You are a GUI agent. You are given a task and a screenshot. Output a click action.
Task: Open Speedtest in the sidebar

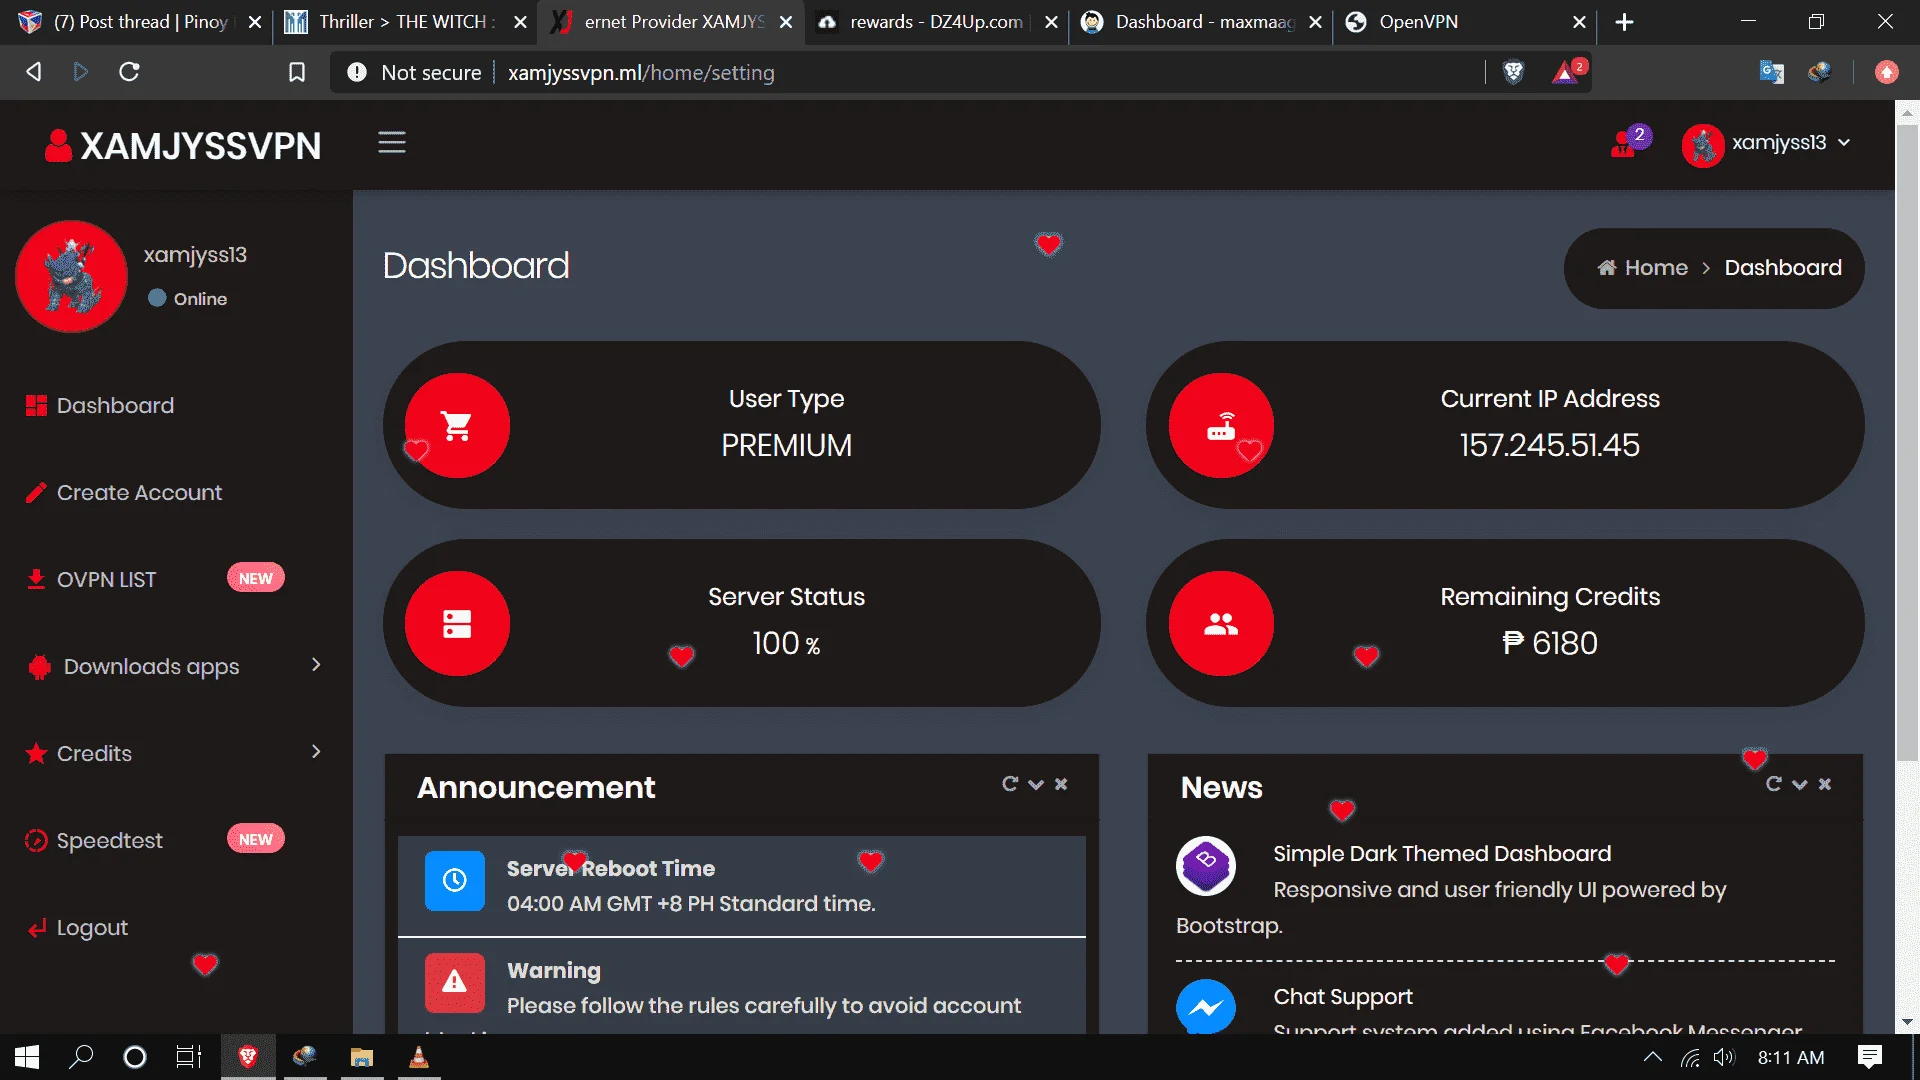click(x=94, y=840)
